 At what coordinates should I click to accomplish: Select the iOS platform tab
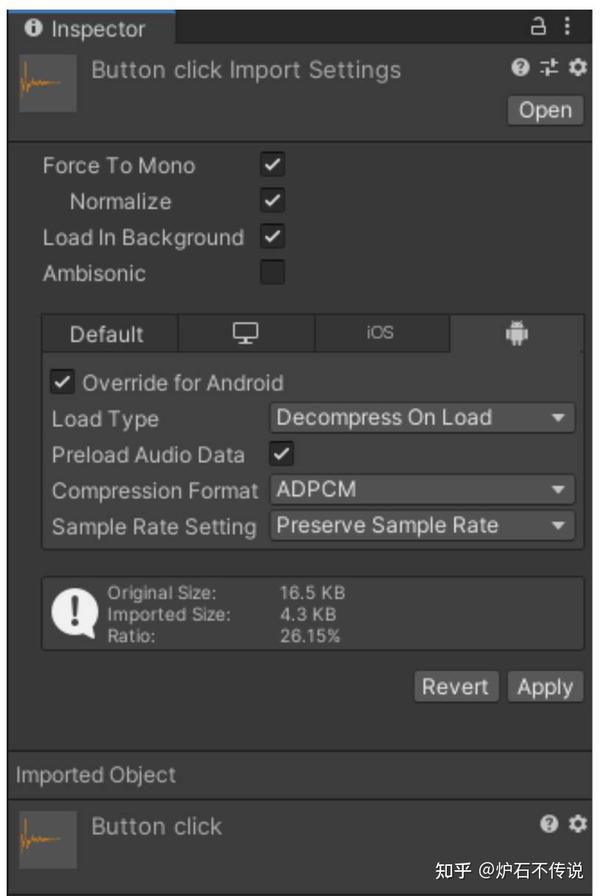380,334
